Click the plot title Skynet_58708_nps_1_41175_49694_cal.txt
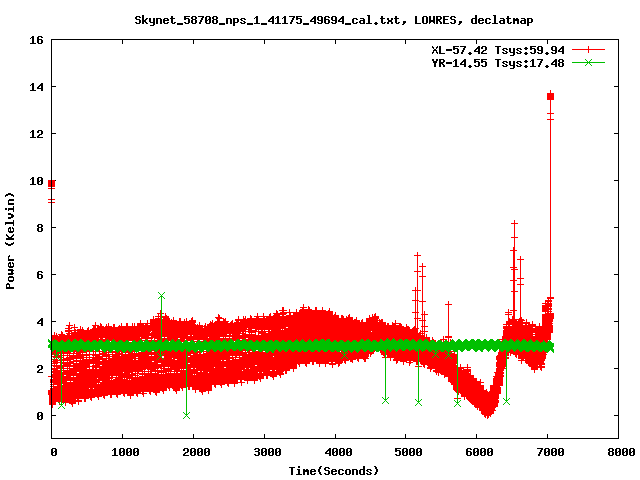The image size is (640, 480). pyautogui.click(x=267, y=20)
